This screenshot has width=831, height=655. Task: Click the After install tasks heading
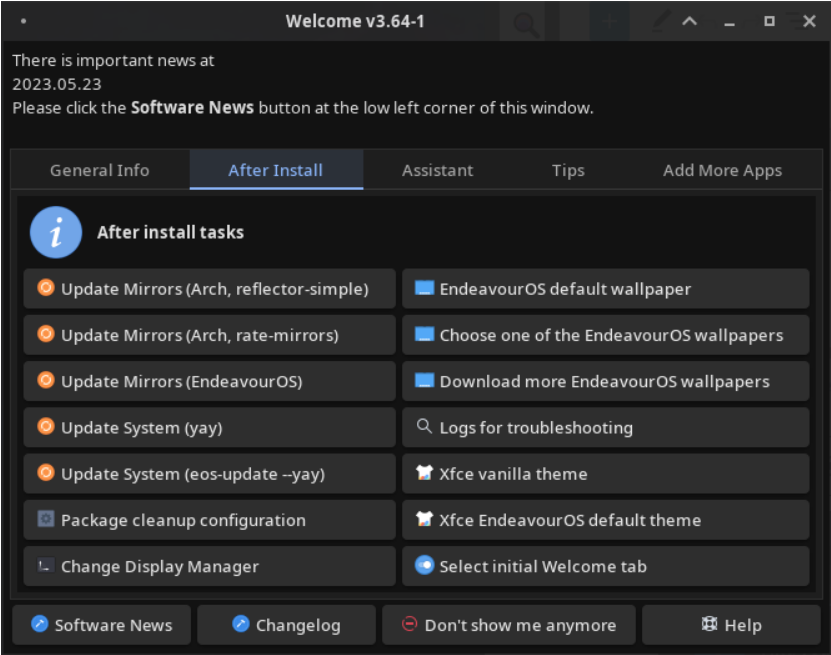pyautogui.click(x=171, y=232)
